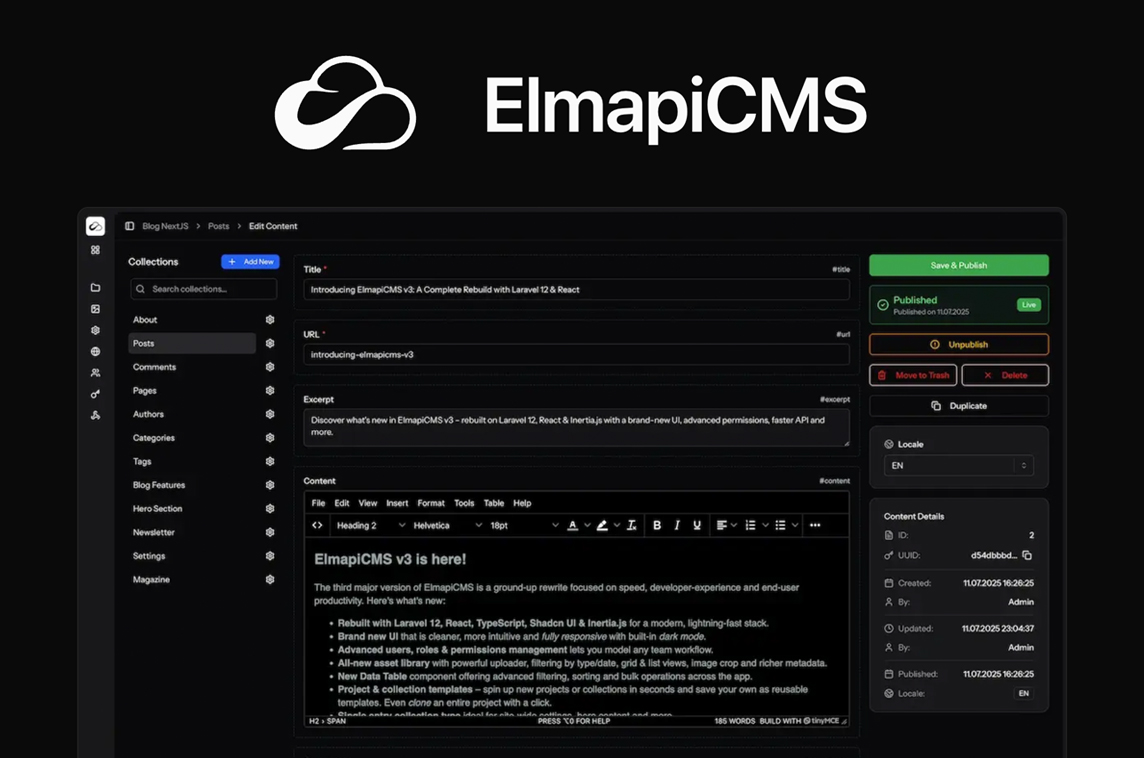Image resolution: width=1144 pixels, height=758 pixels.
Task: Click into the URL slug field
Action: coord(576,355)
